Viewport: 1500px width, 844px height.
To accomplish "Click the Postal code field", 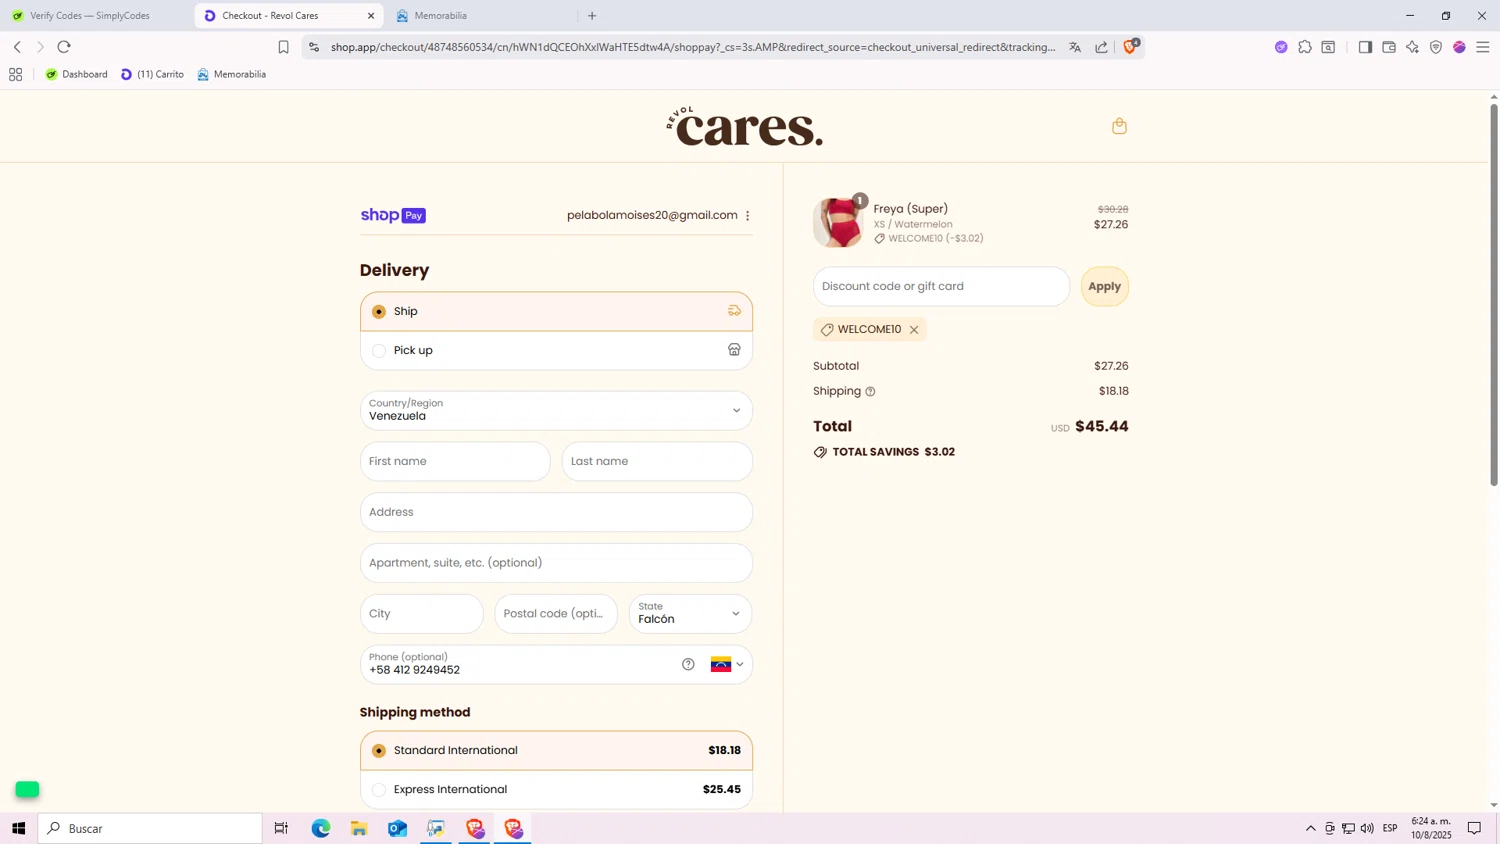I will [x=556, y=614].
